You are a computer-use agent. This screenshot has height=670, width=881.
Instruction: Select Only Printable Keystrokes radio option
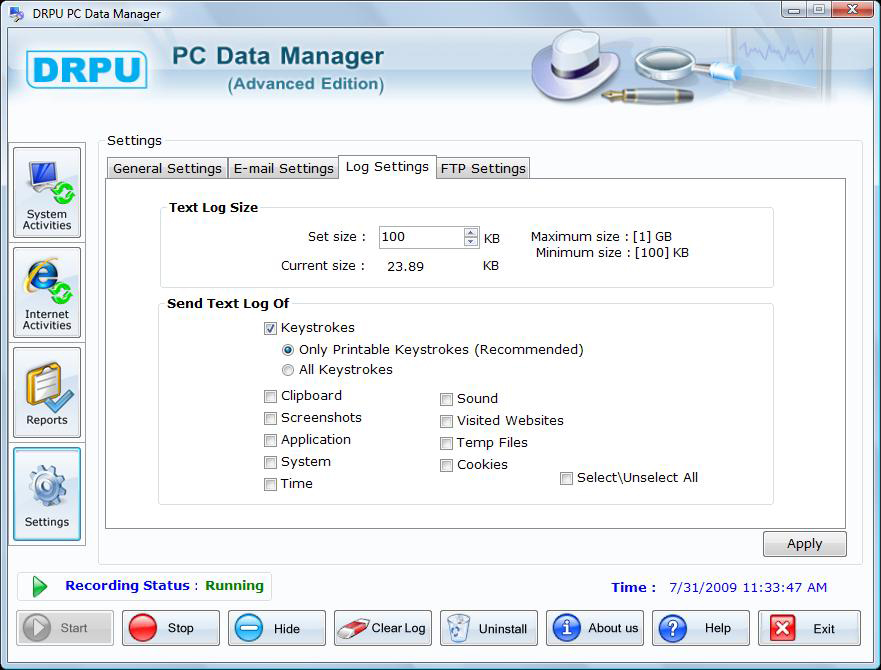pos(288,350)
